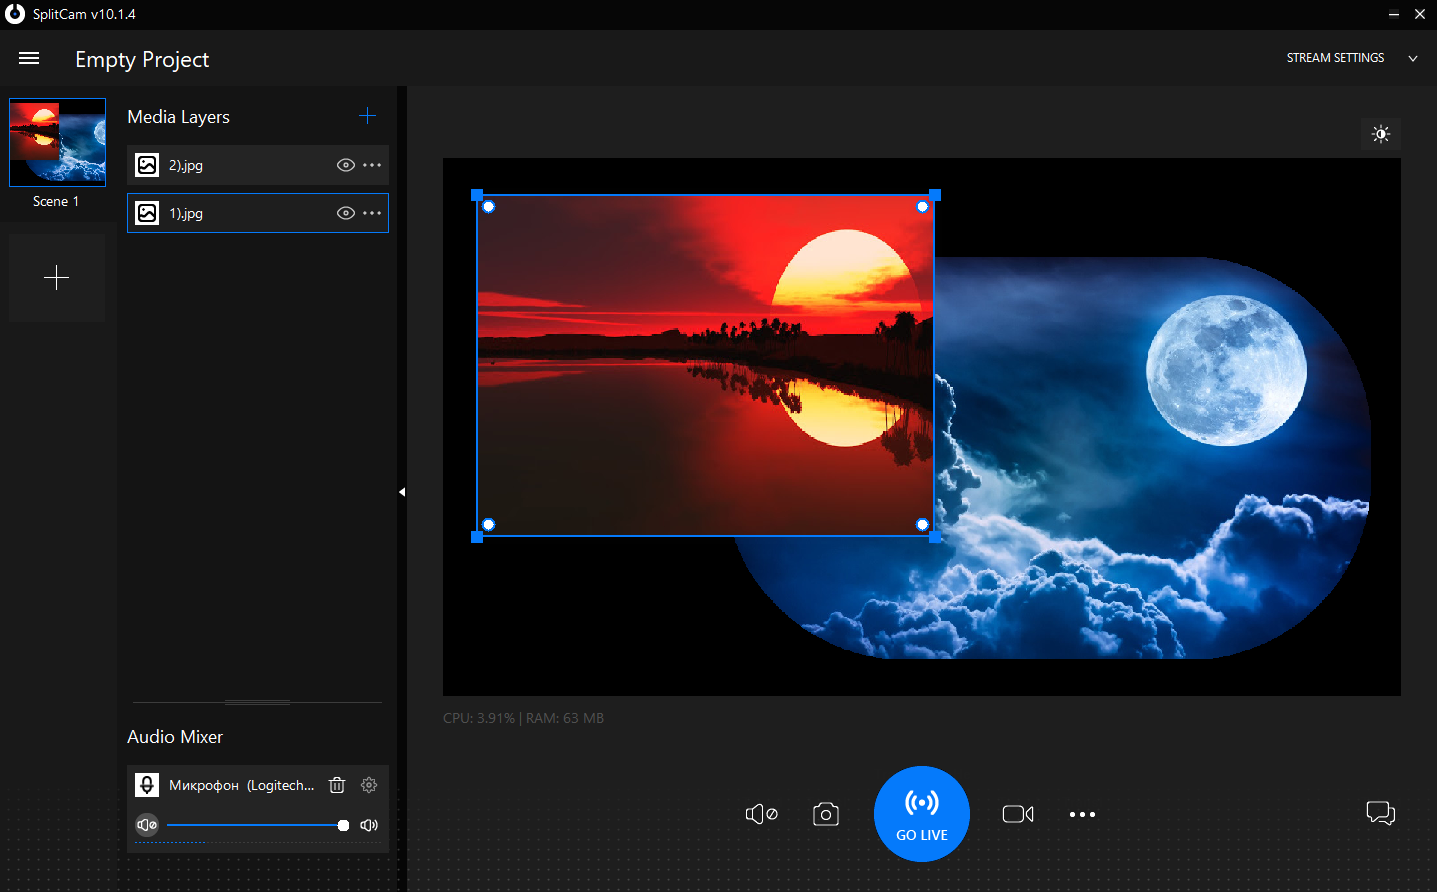Hide the 1).jpg layer
The image size is (1437, 892).
[x=345, y=212]
